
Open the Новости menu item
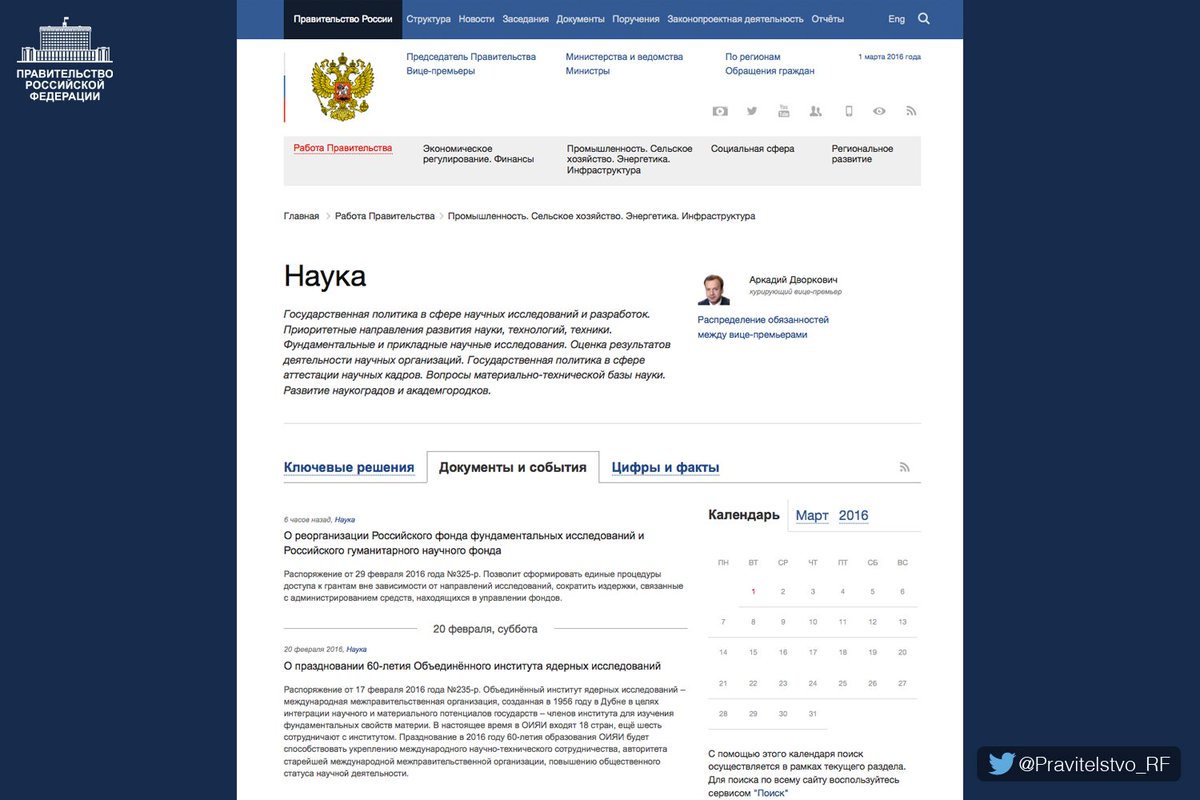click(476, 19)
